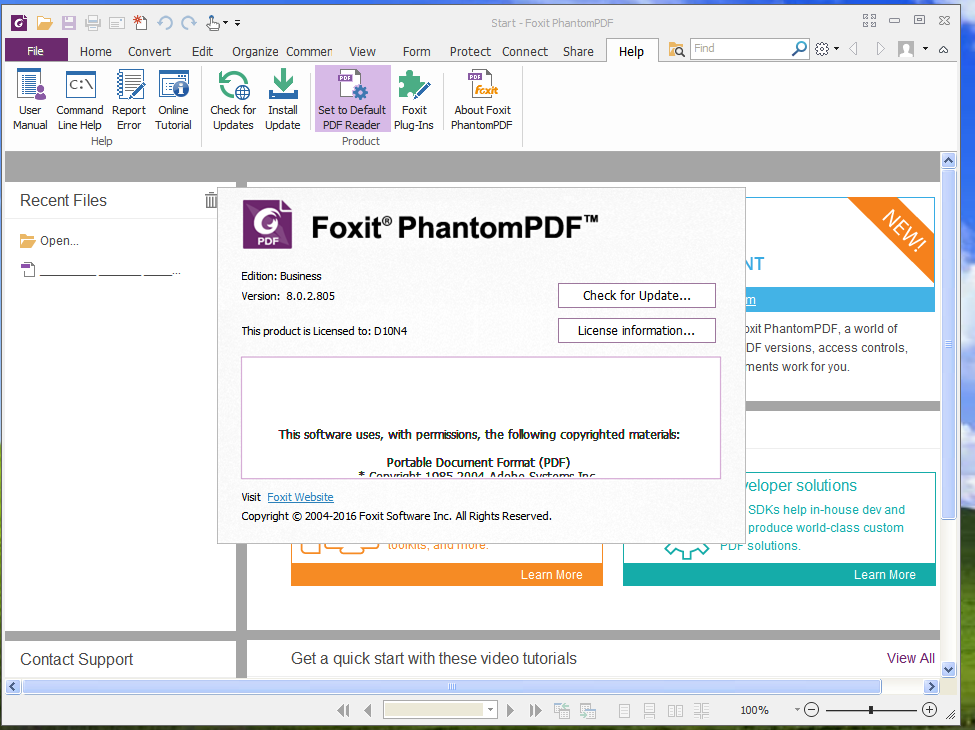Open the settings gear dropdown
This screenshot has width=975, height=730.
(827, 49)
